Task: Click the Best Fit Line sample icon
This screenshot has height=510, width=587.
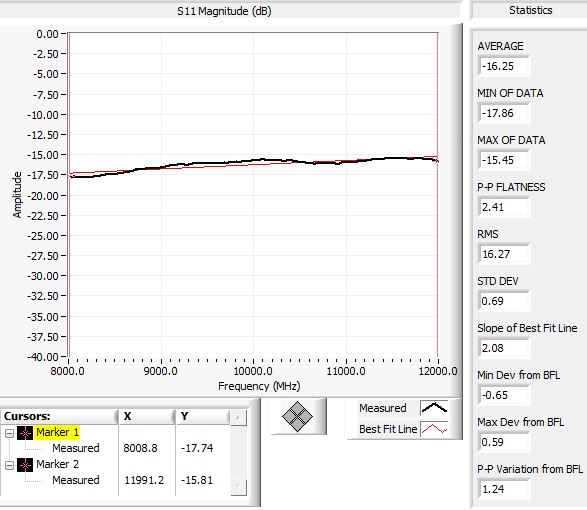Action: point(434,429)
